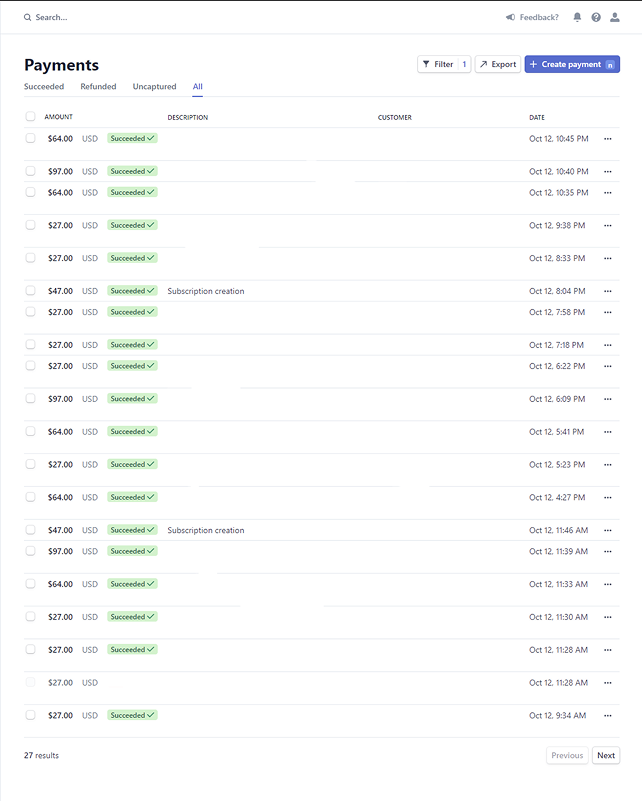
Task: Switch to the Succeeded tab
Action: [x=44, y=86]
